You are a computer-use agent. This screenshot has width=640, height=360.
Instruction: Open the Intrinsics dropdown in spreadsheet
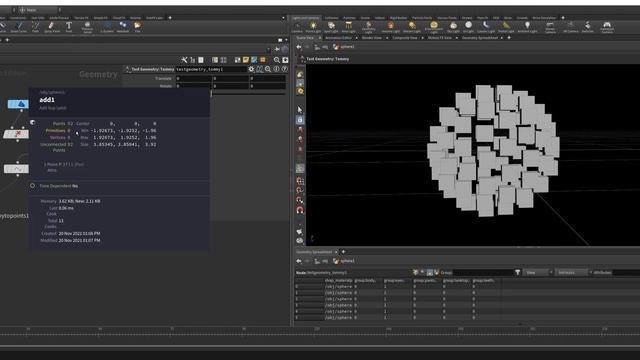(573, 272)
